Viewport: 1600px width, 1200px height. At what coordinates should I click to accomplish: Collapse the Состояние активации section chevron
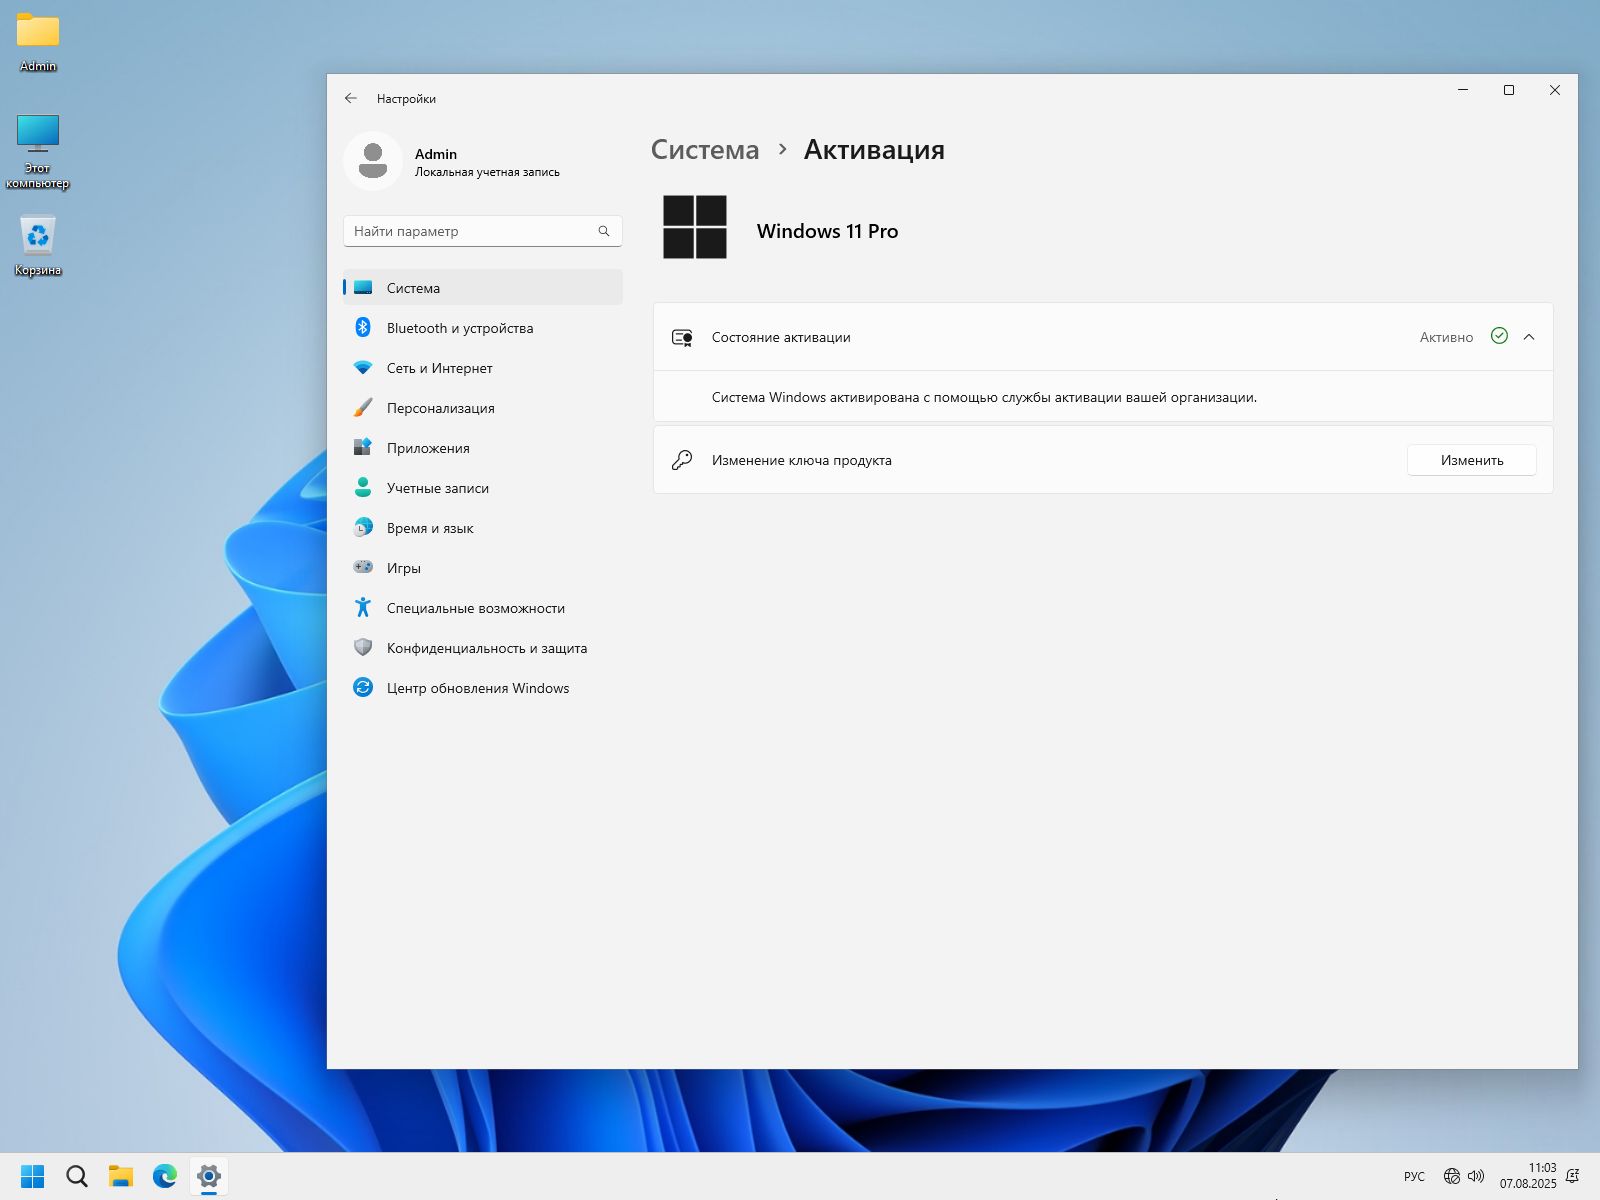pos(1529,337)
